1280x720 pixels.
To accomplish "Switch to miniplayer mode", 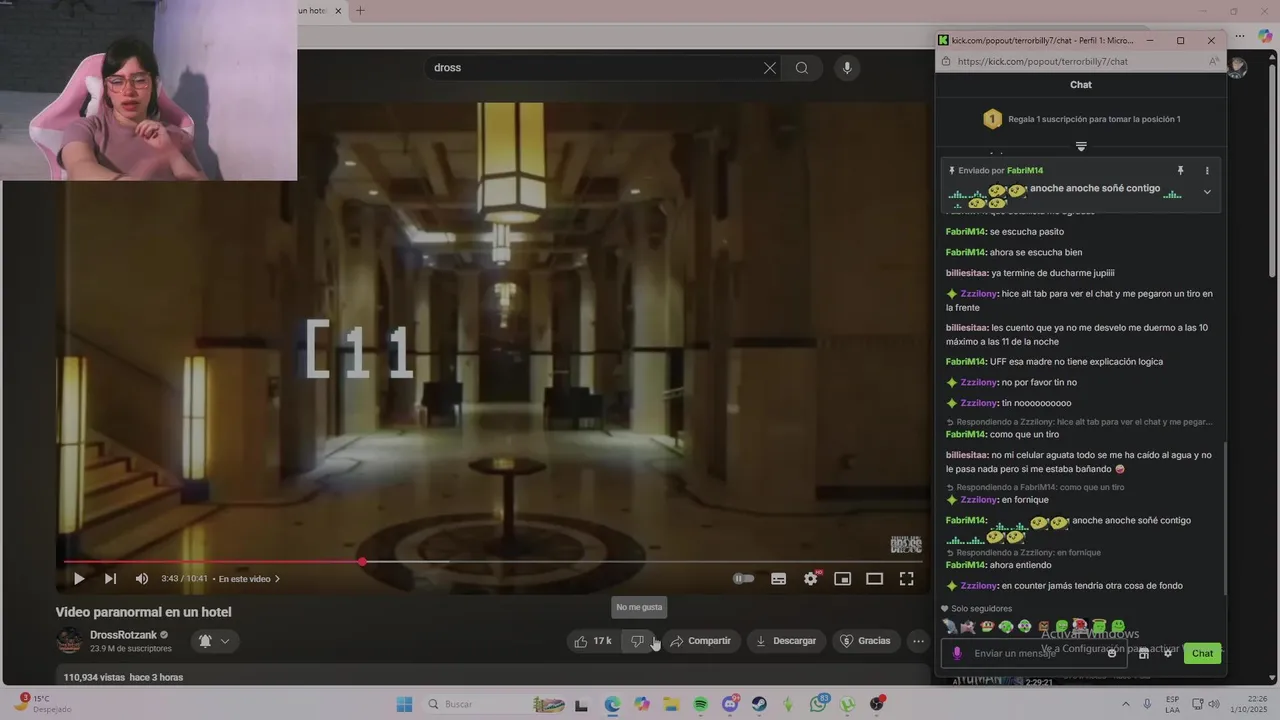I will tap(843, 578).
